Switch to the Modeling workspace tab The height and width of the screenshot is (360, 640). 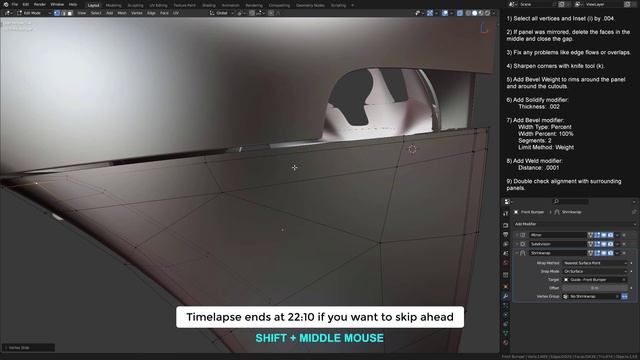[x=113, y=5]
